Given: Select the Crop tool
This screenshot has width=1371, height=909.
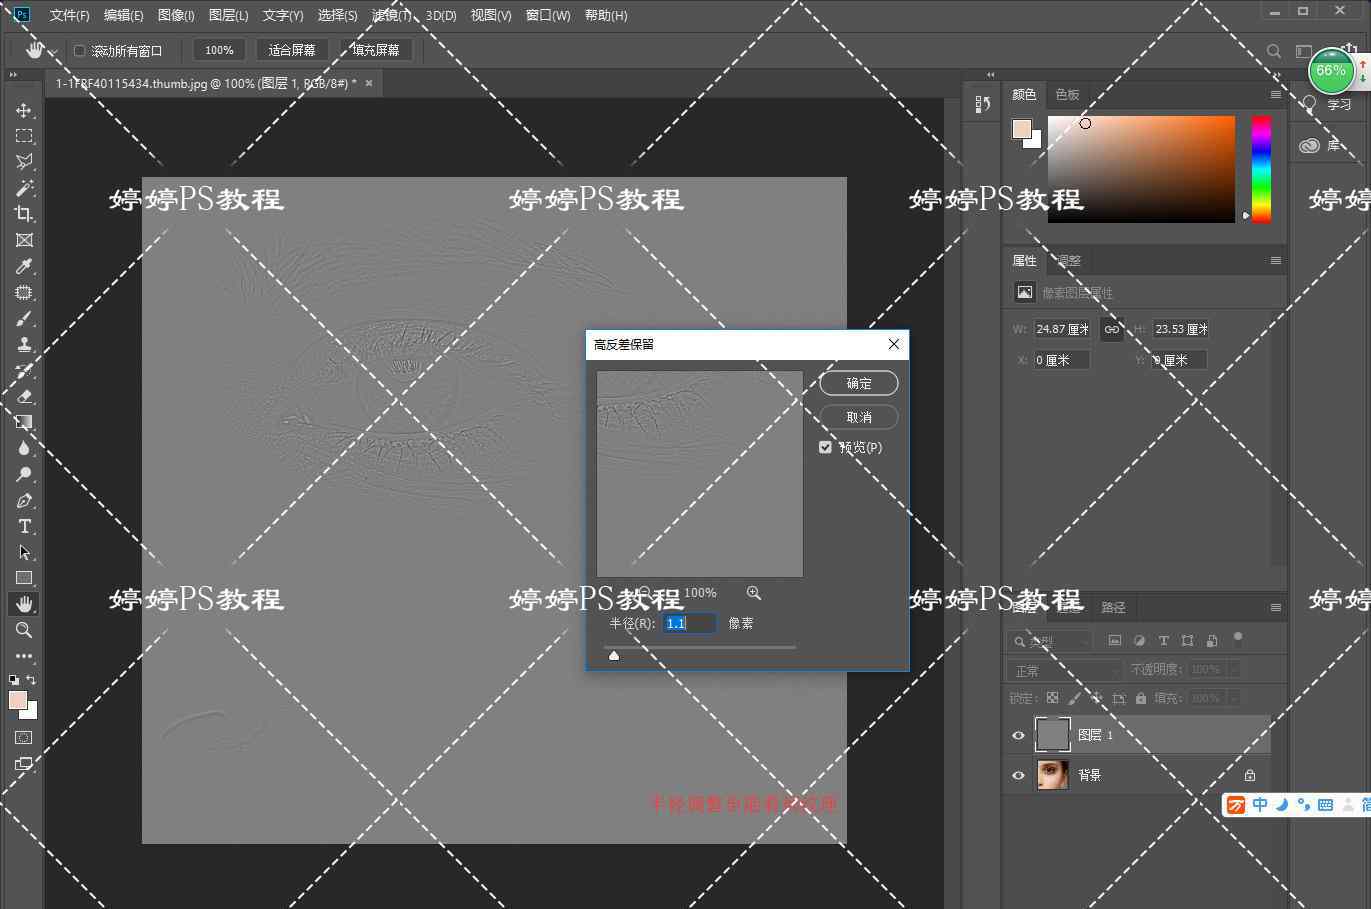Looking at the screenshot, I should click(x=24, y=214).
